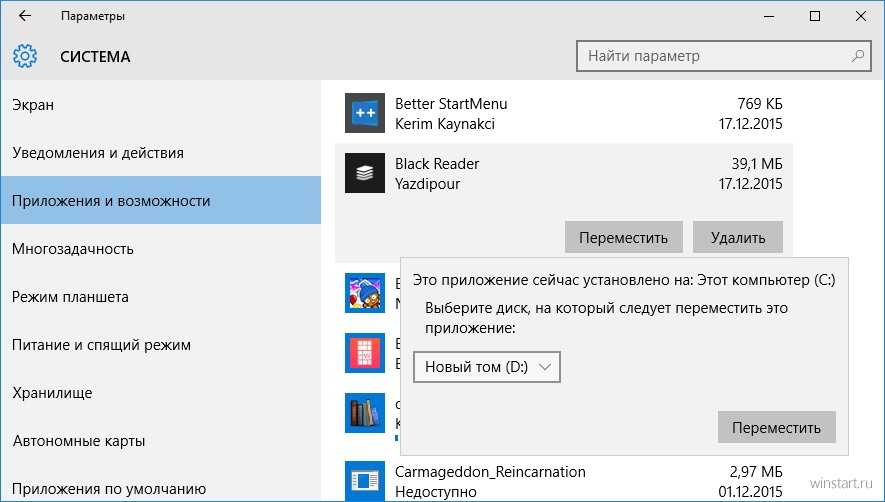Screen dimensions: 885x502
Task: Open the Экран settings section
Action: click(x=161, y=105)
